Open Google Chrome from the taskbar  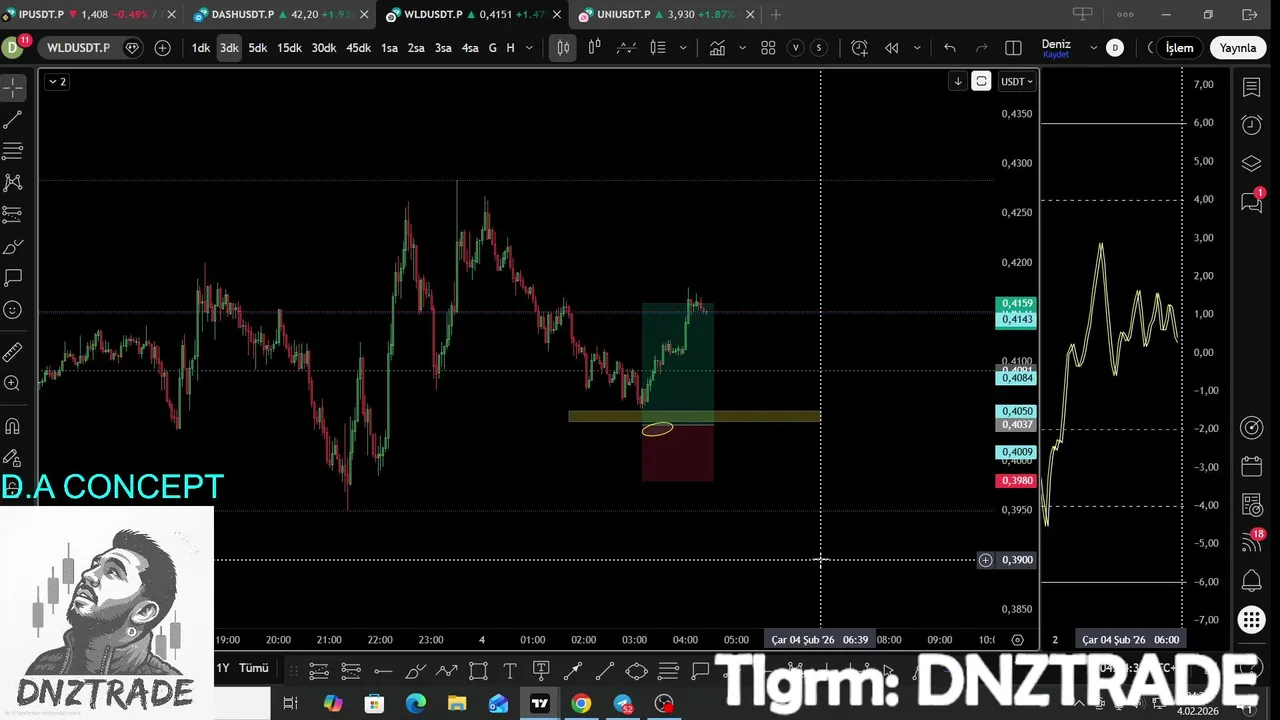[581, 704]
